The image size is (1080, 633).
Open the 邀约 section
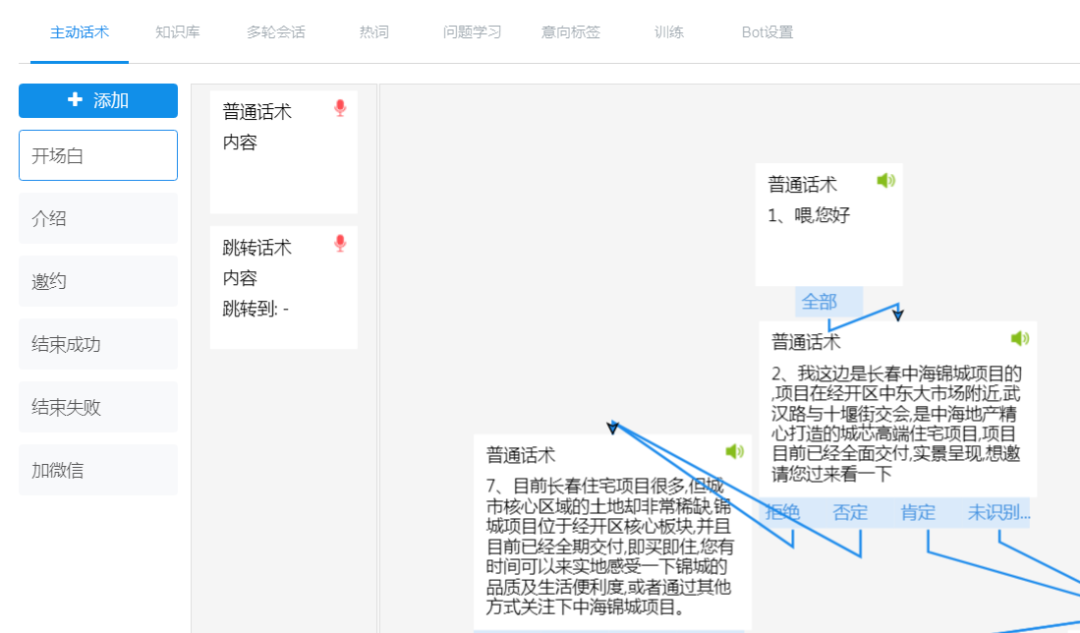point(97,281)
